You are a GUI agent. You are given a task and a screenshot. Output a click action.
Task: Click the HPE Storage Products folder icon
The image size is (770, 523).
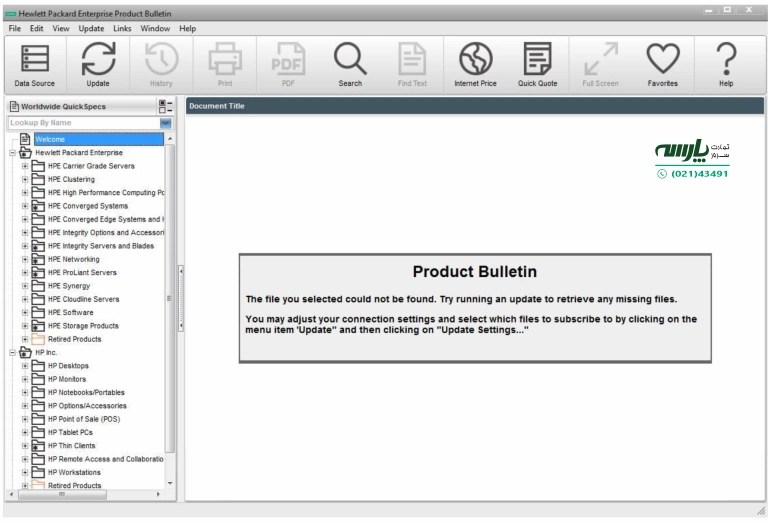(38, 326)
